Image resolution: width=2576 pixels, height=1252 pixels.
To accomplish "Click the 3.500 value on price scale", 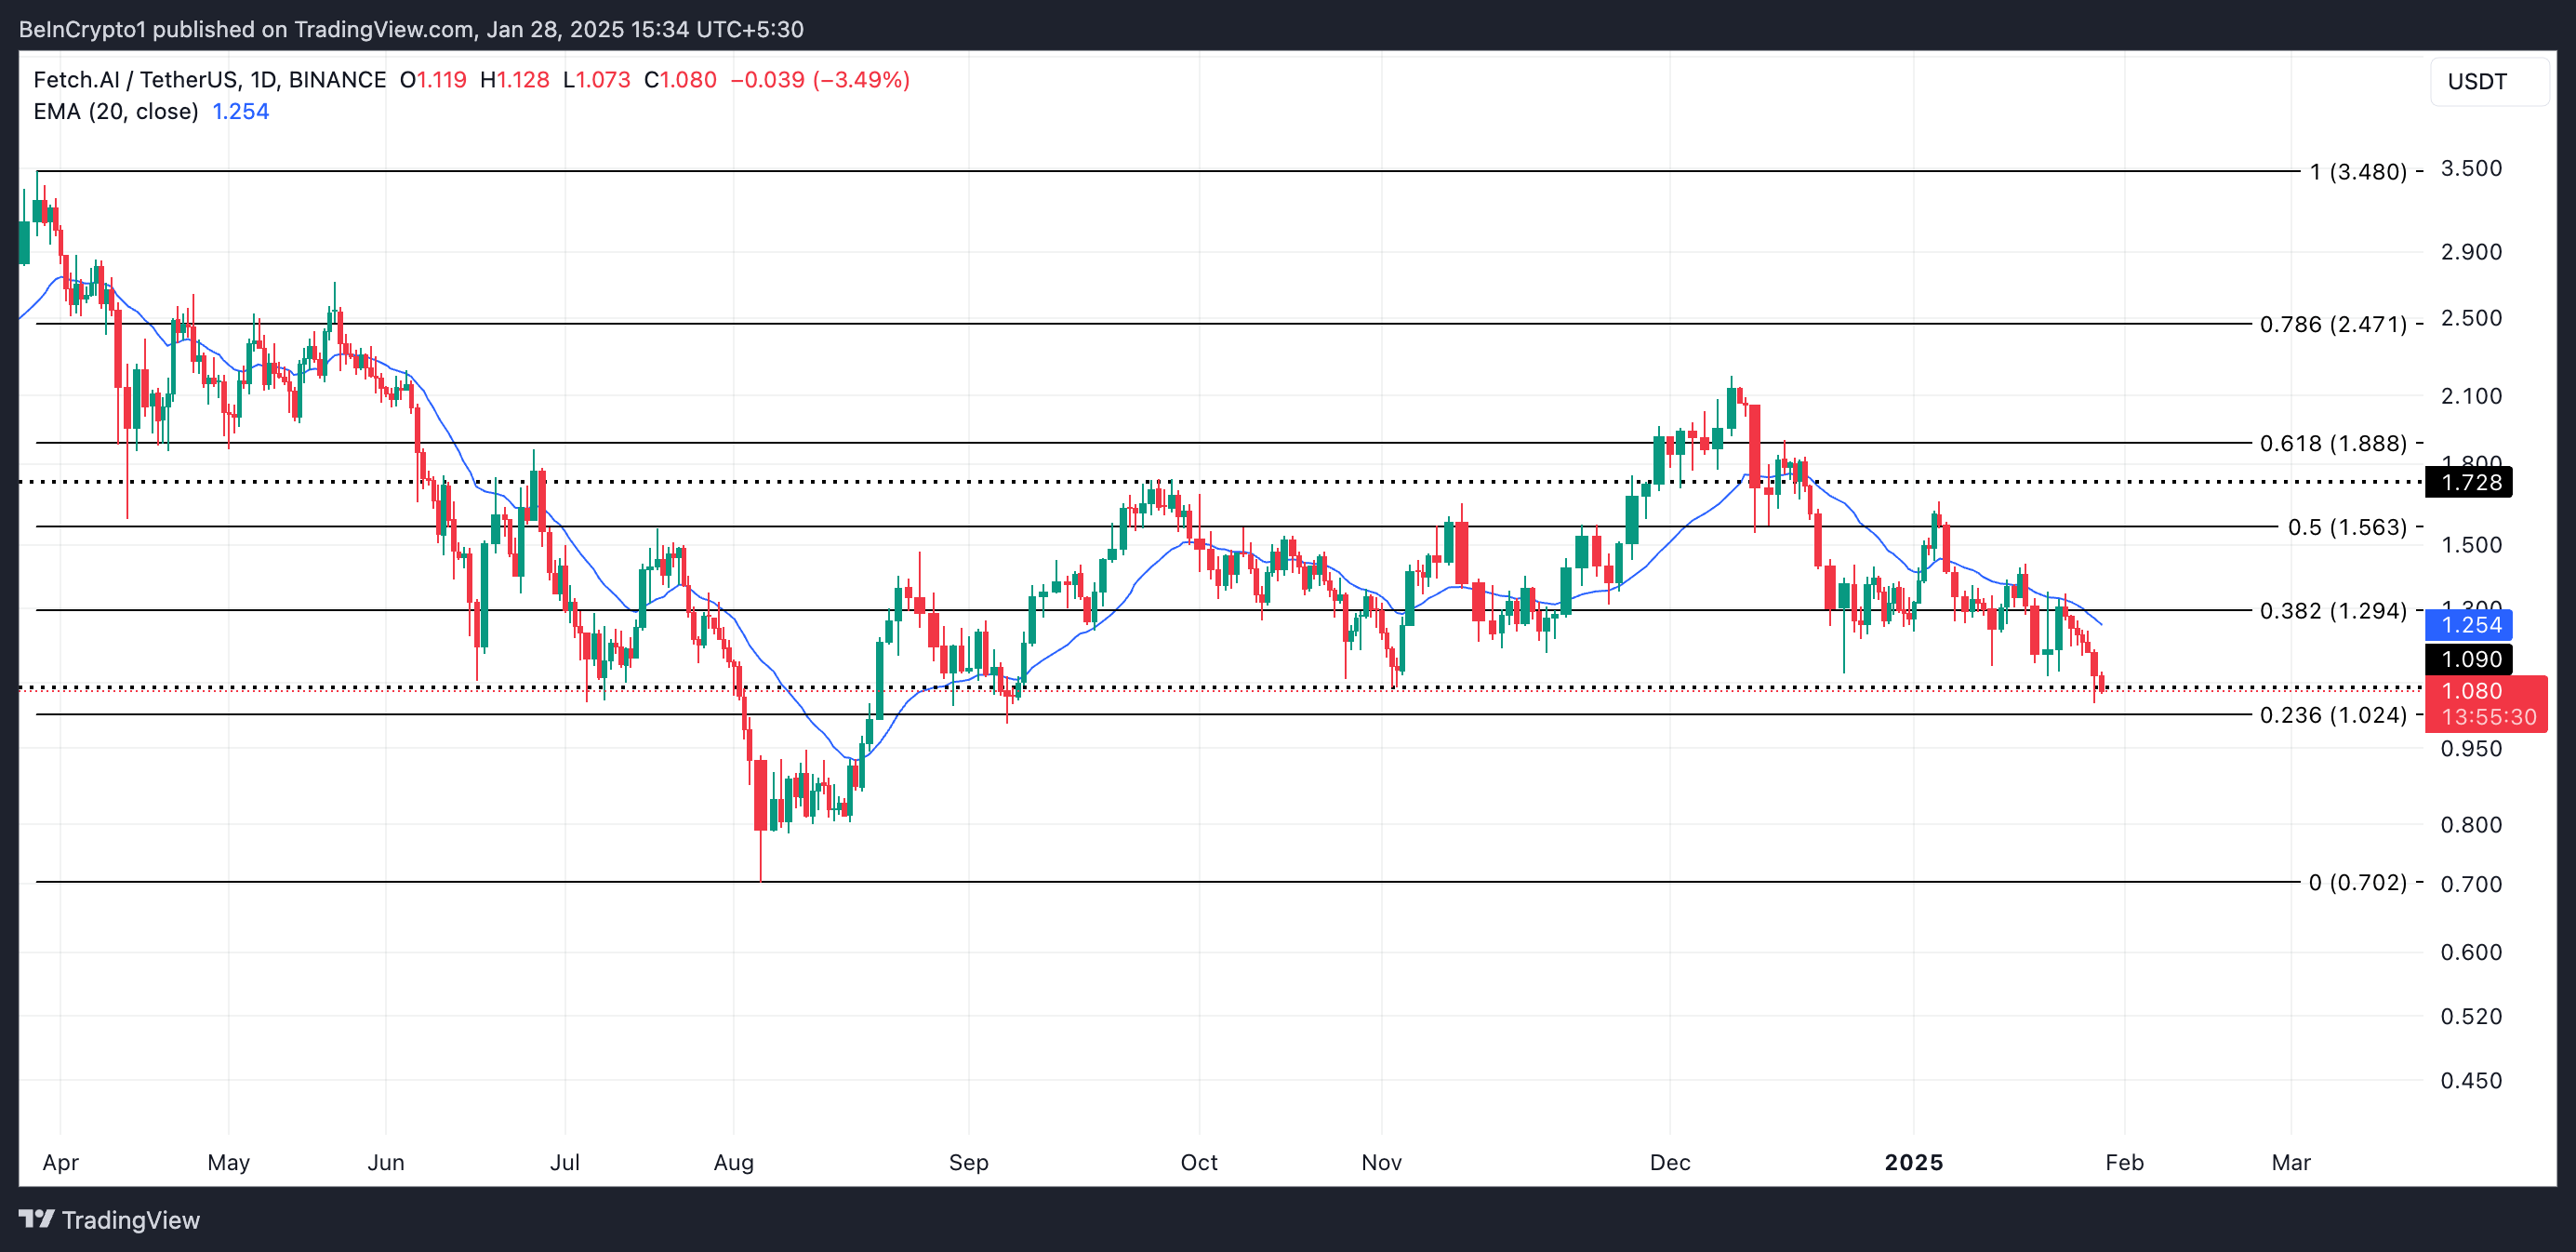I will coord(2470,168).
